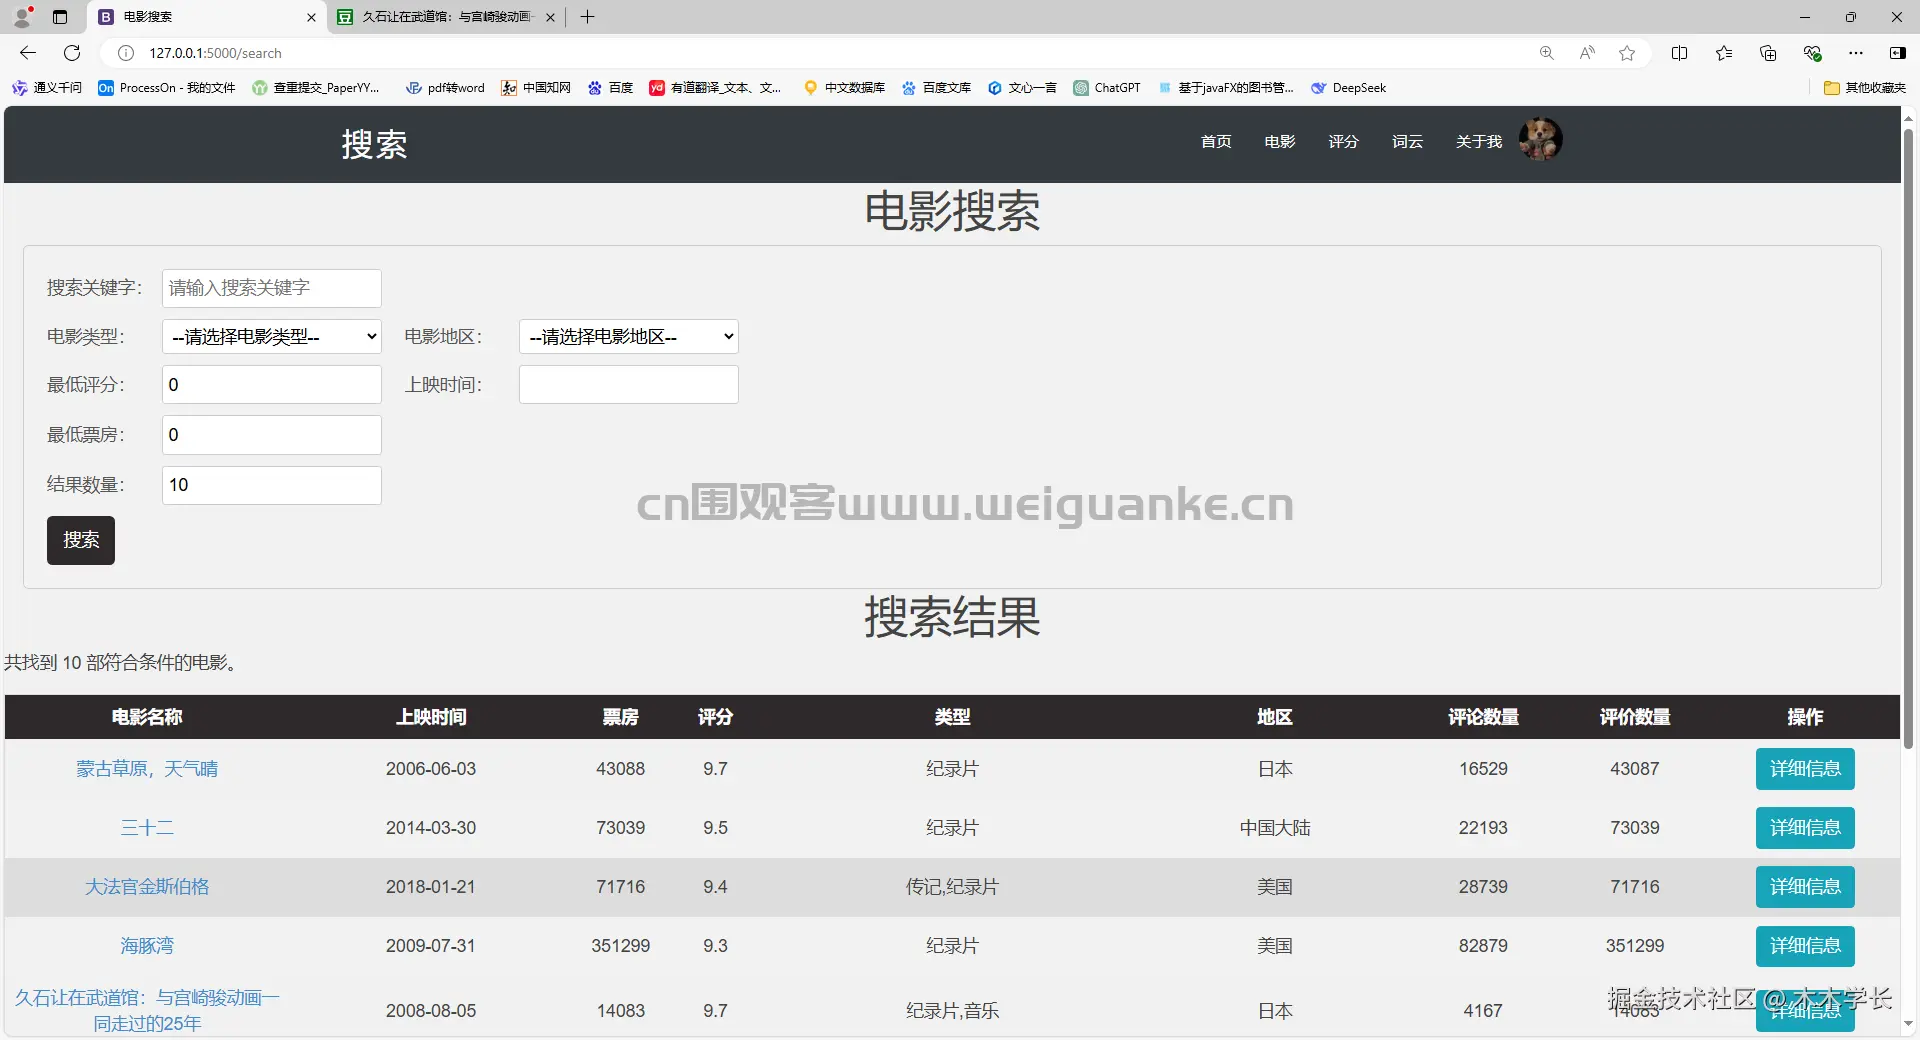Open the 评分 navigation item

coord(1343,142)
